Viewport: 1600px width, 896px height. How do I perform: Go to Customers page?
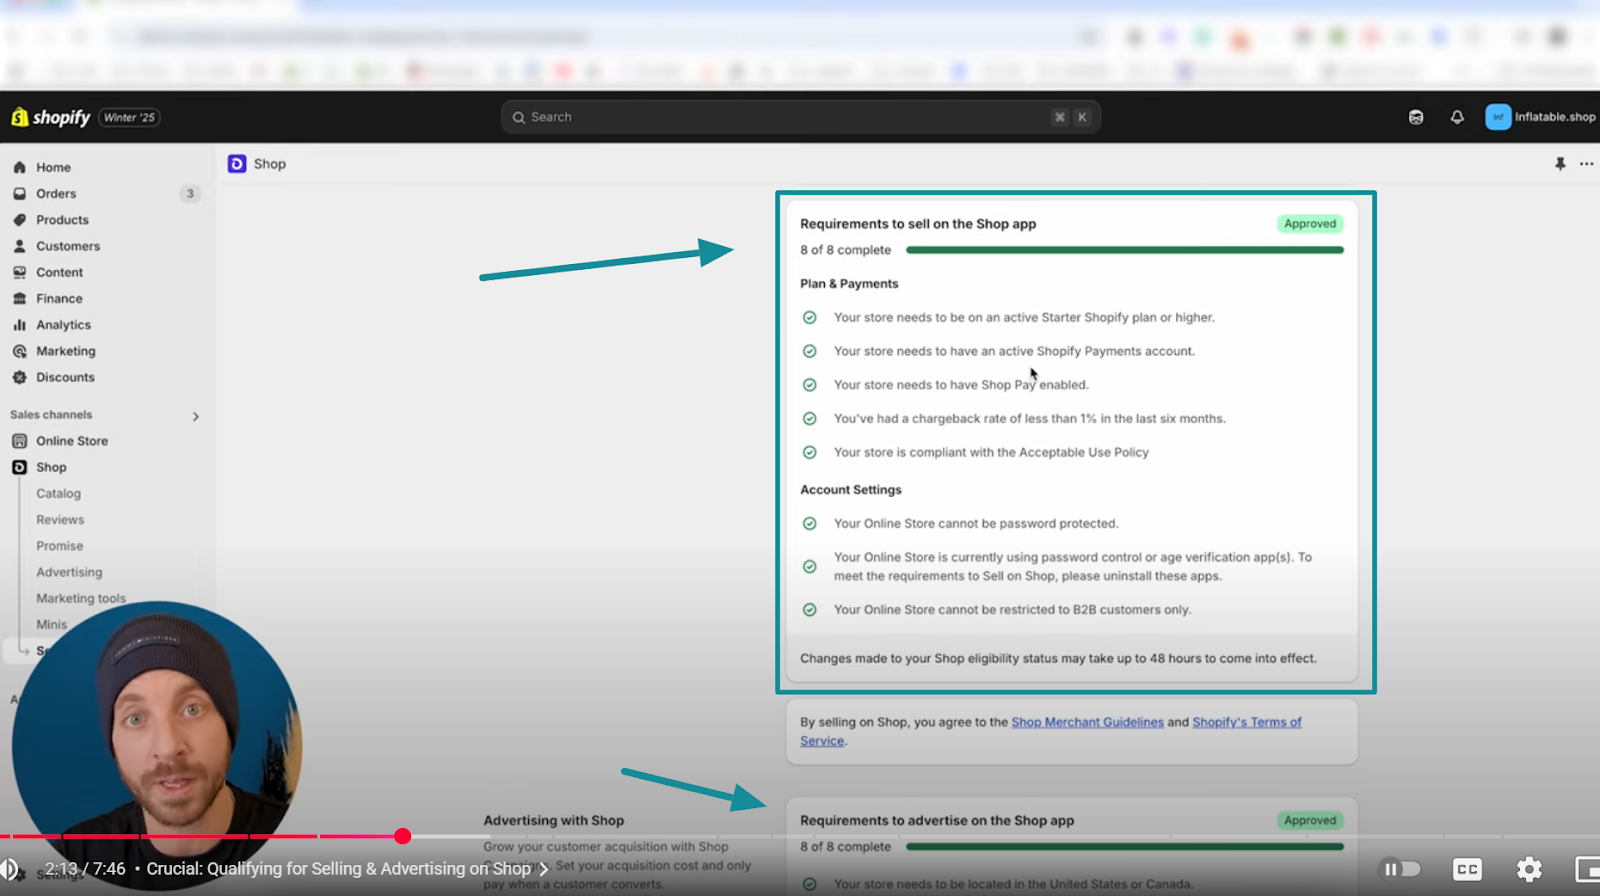click(68, 245)
